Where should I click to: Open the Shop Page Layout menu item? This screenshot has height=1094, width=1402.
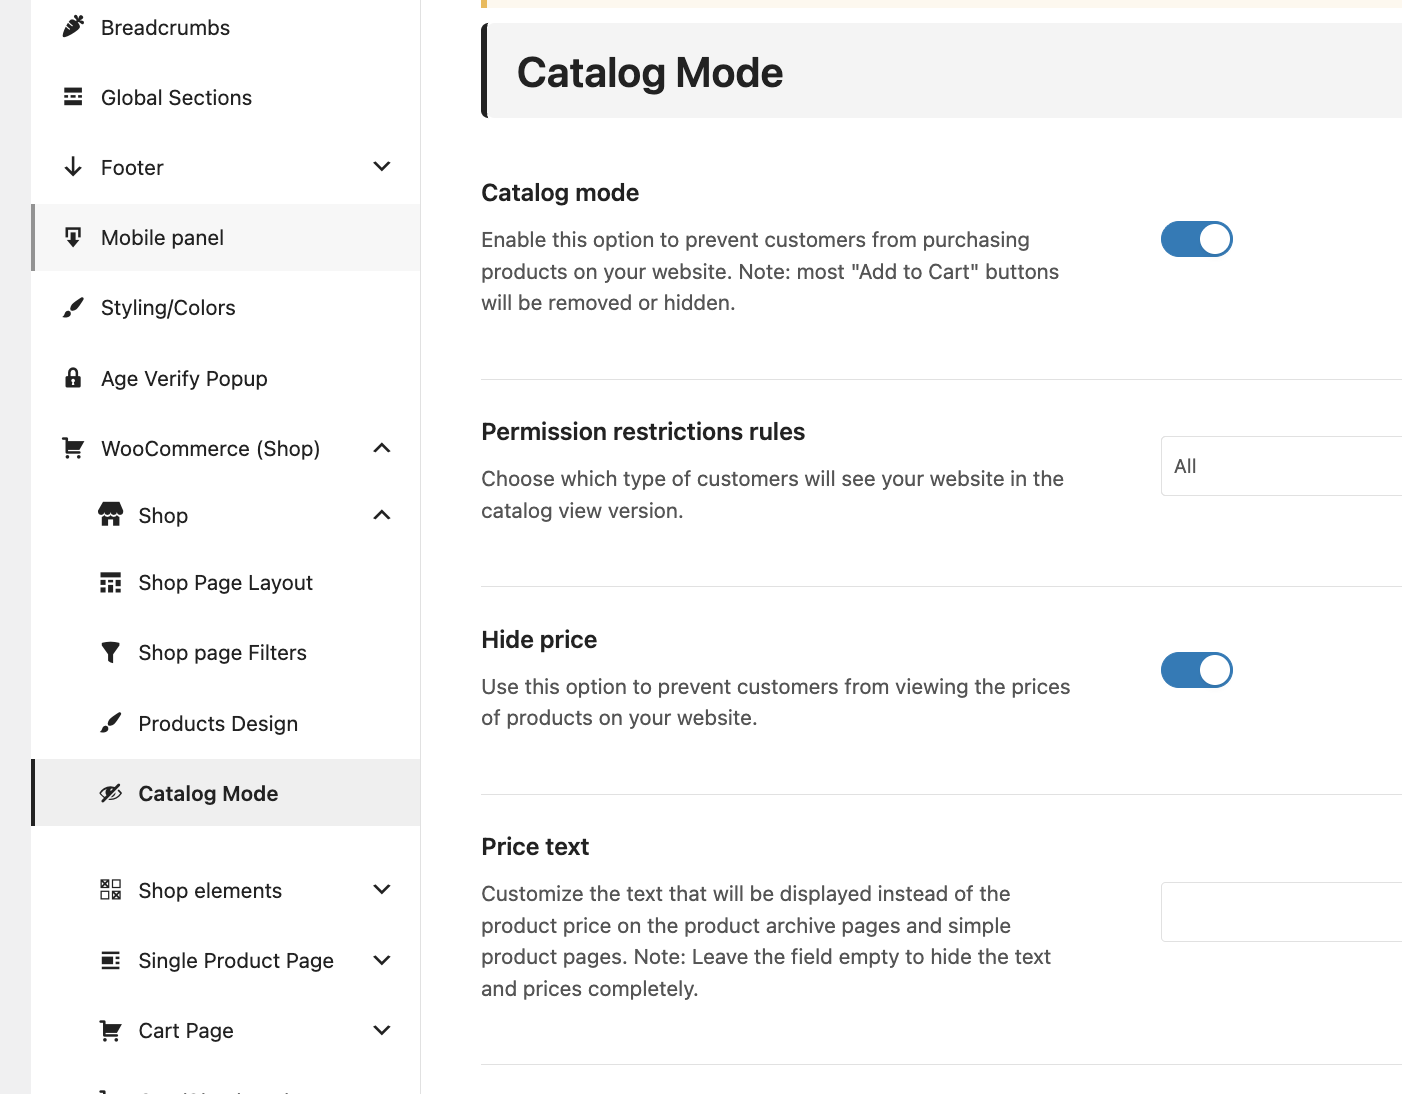tap(225, 583)
